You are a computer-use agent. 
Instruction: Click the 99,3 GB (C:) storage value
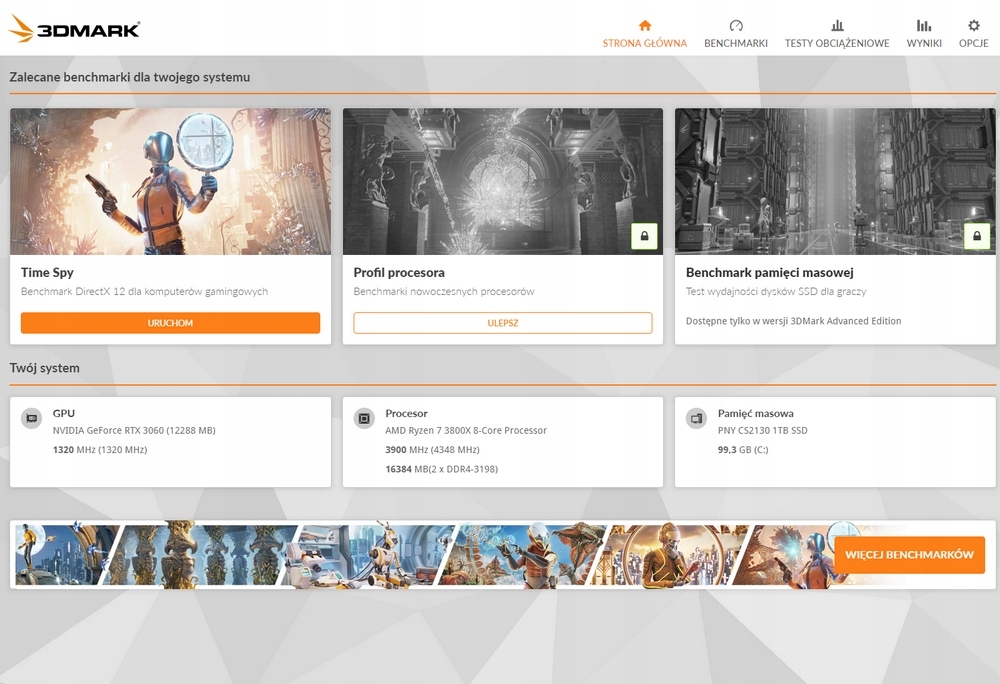click(743, 449)
